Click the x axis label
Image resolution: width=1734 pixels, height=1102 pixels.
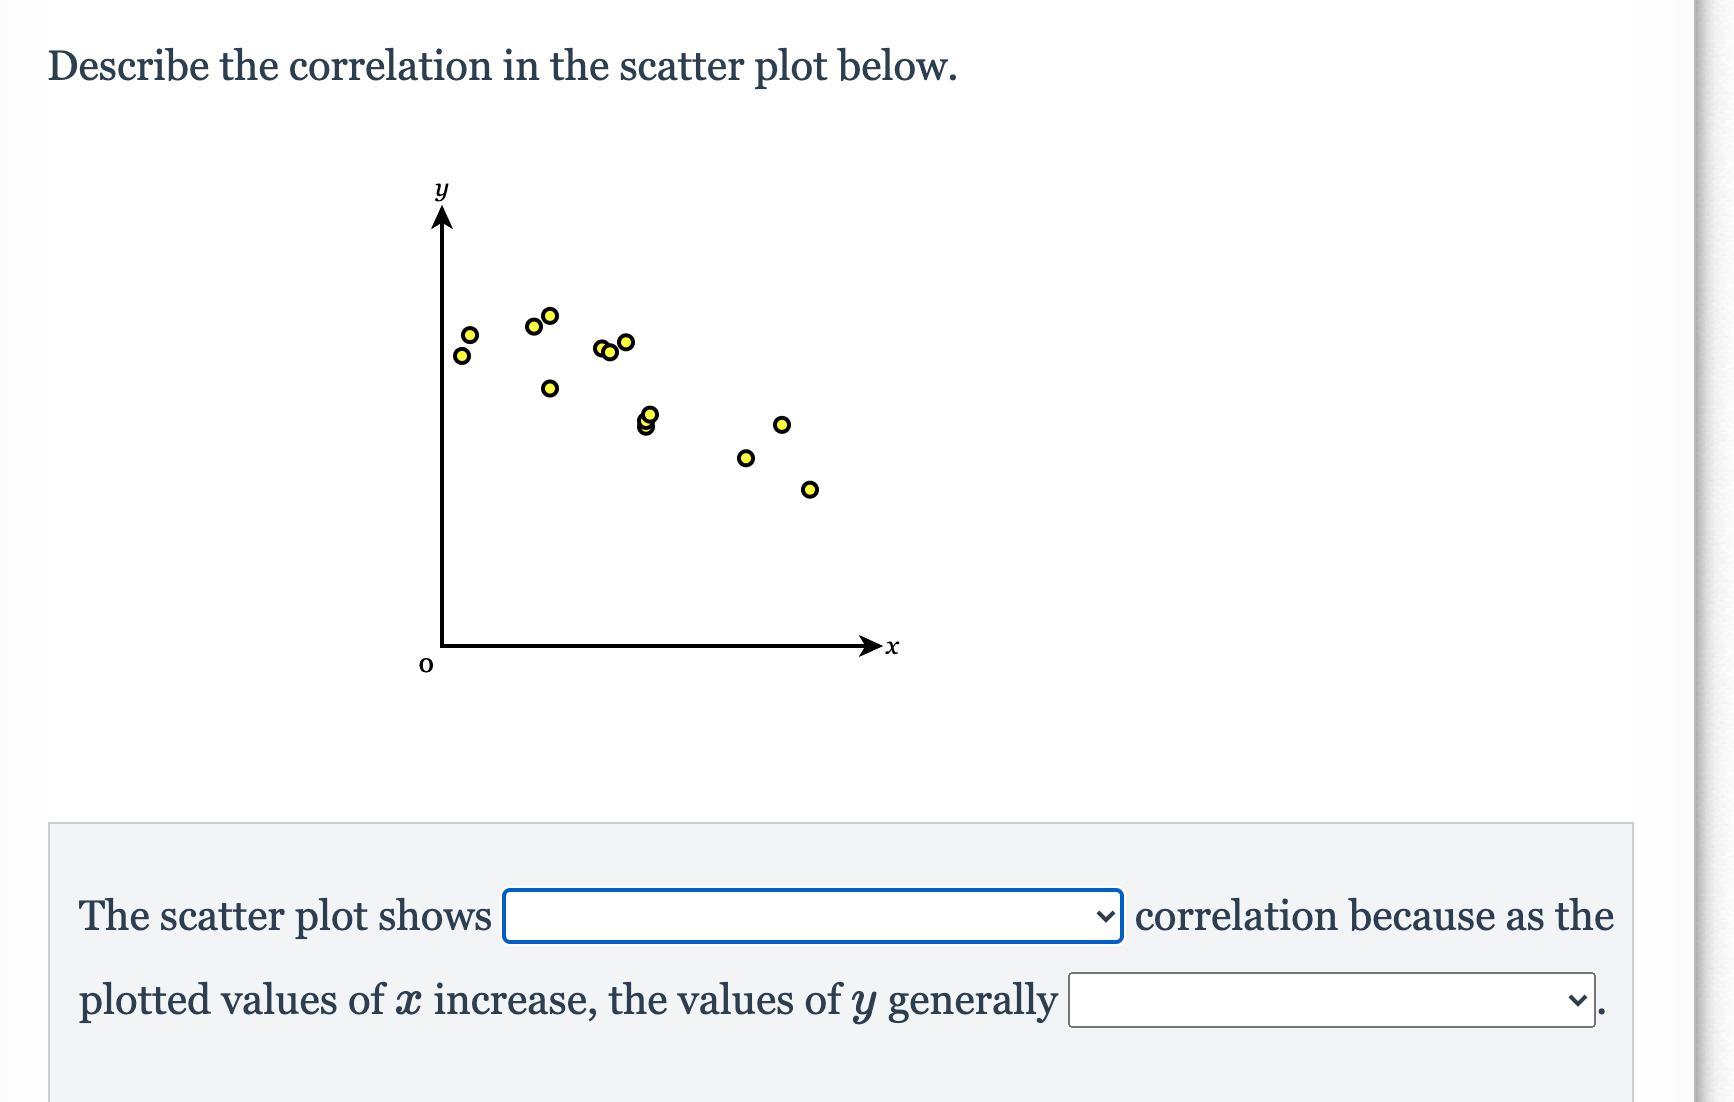tap(892, 647)
